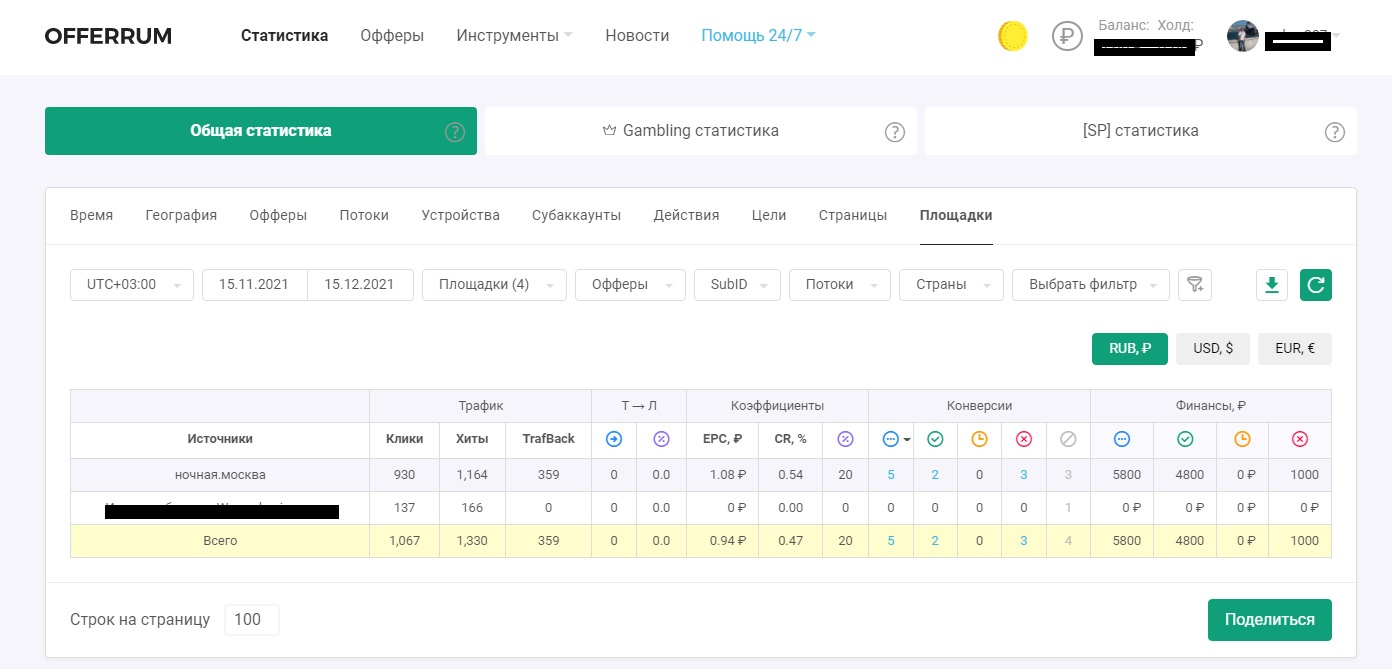Open the Страны filter dropdown
1392x669 pixels.
click(x=951, y=285)
